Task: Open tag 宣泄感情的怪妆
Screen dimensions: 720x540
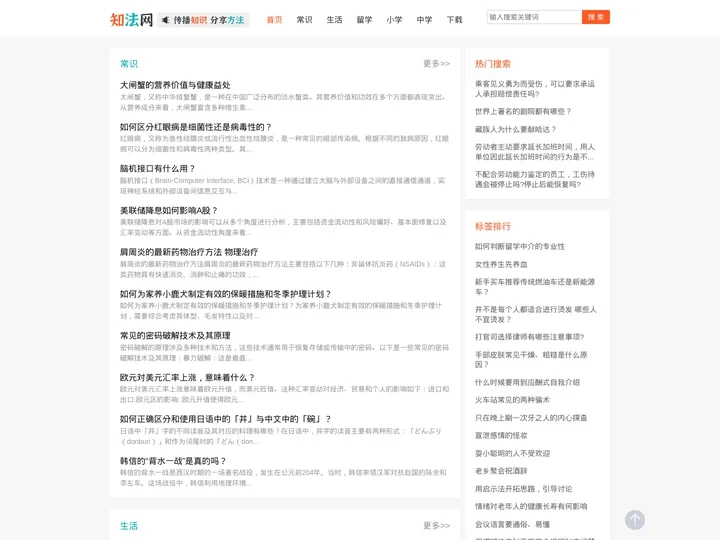Action: [x=501, y=435]
